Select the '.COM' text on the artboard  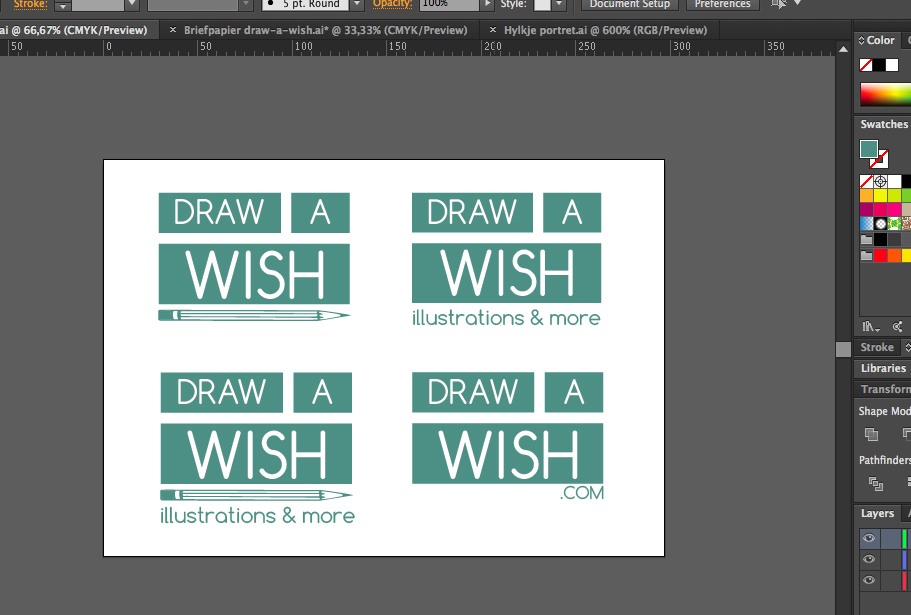[582, 493]
